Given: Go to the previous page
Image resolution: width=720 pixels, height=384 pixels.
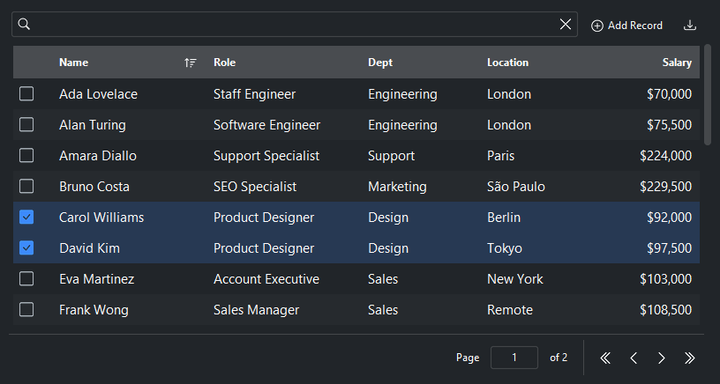Looking at the screenshot, I should 634,358.
